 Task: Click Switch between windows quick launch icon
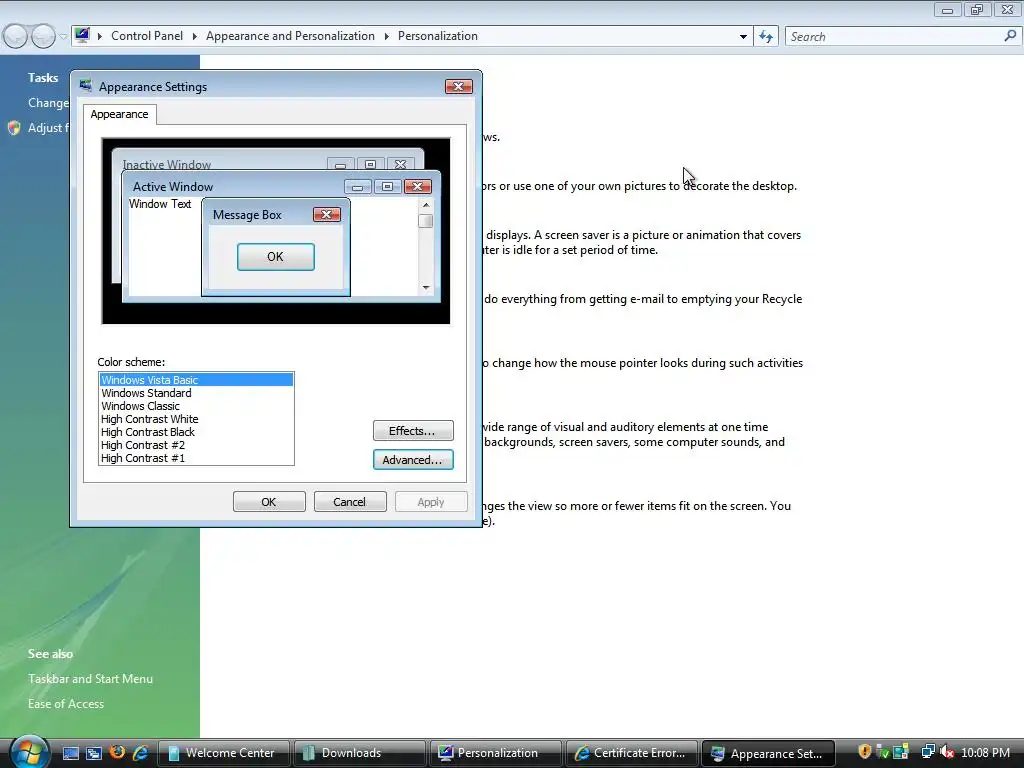(94, 753)
